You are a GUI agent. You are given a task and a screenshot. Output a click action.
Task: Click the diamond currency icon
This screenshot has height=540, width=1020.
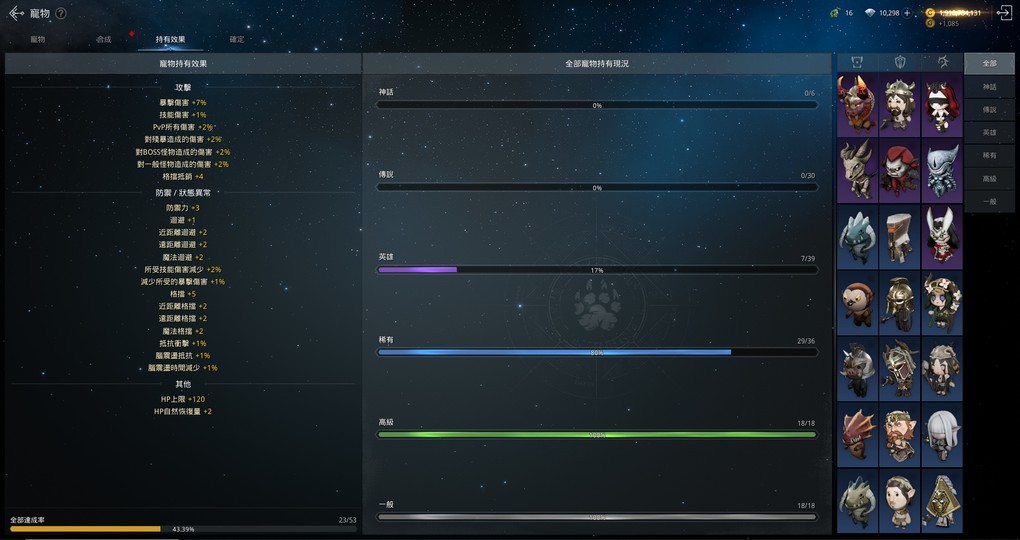tap(869, 13)
